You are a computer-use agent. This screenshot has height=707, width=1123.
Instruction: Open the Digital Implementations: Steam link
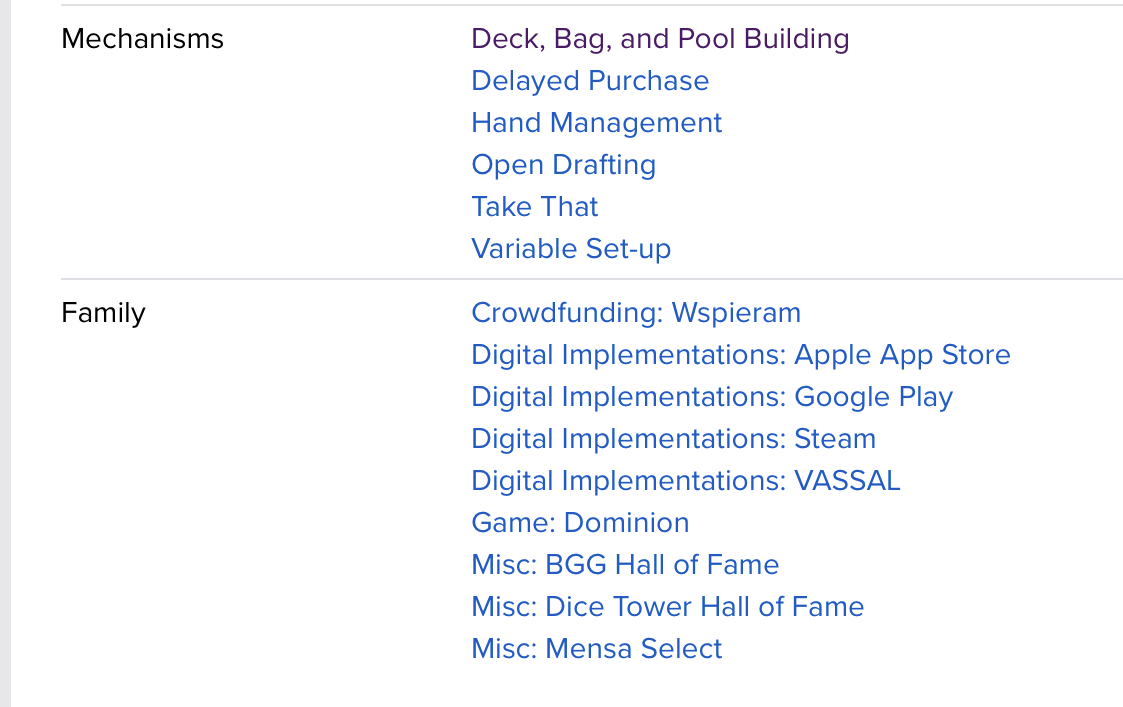(x=673, y=439)
